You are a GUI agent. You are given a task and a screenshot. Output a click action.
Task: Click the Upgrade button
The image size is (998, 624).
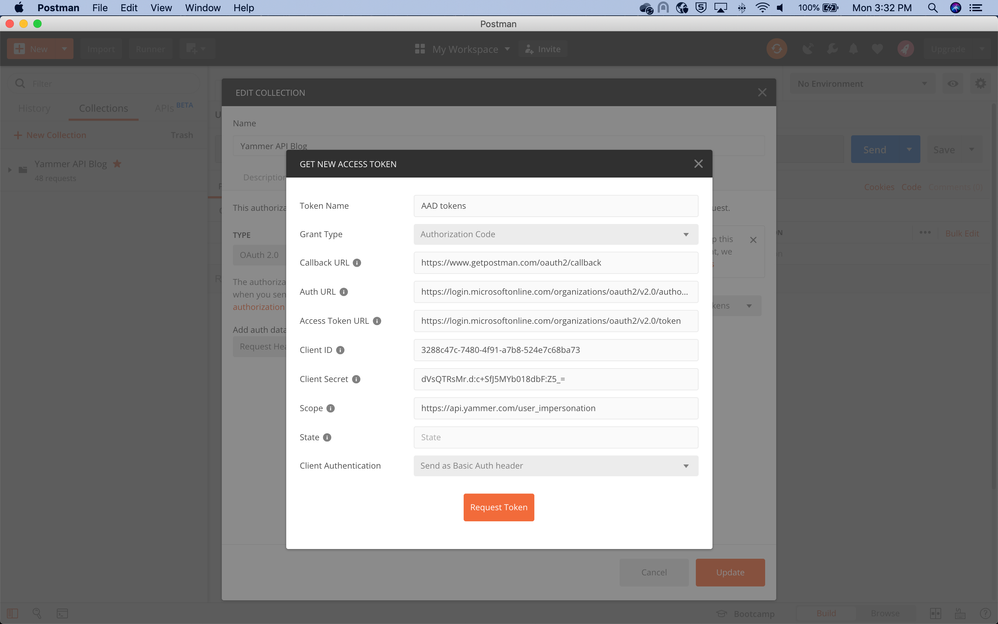pos(948,49)
